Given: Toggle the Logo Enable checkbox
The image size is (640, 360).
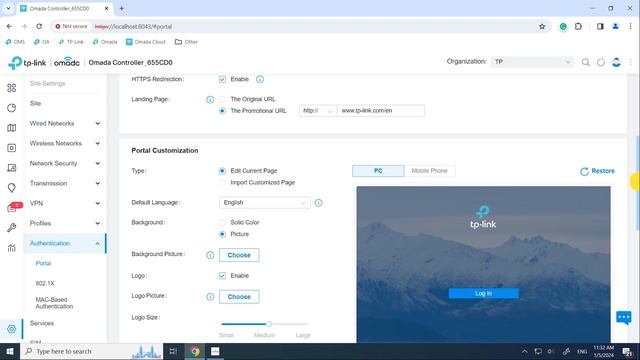Looking at the screenshot, I should (222, 276).
